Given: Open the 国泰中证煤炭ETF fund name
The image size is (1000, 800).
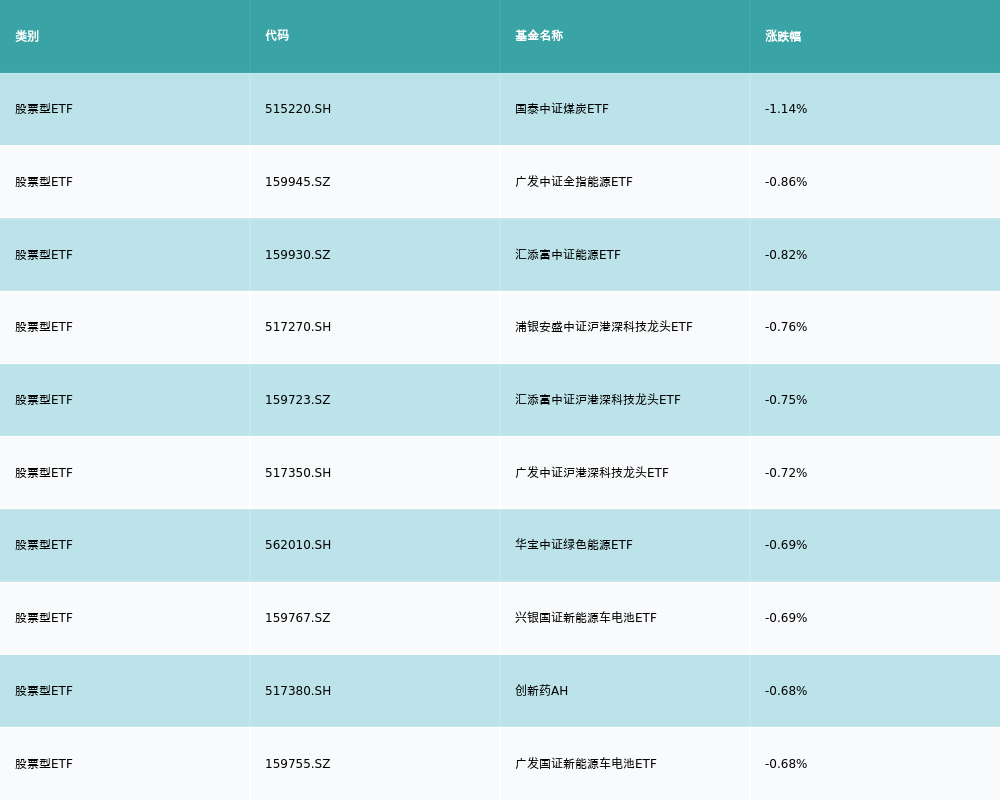Looking at the screenshot, I should [x=562, y=109].
